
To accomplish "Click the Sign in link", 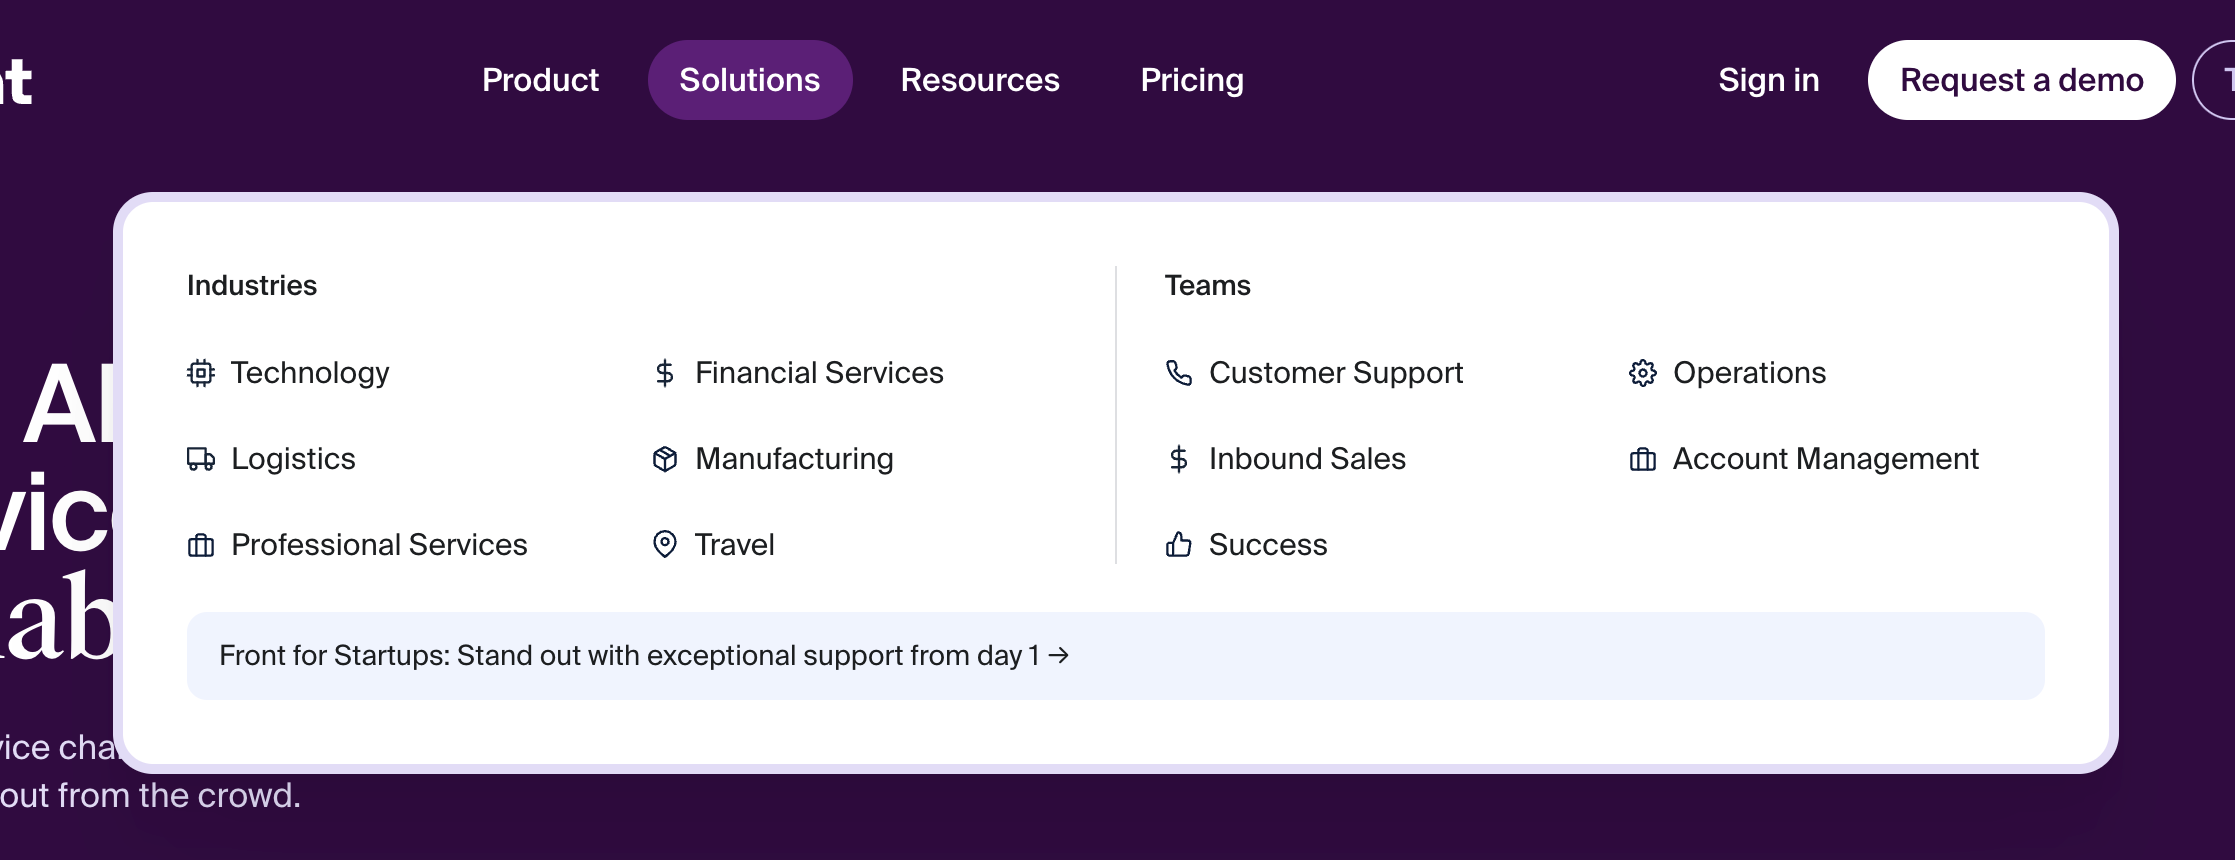I will [x=1768, y=80].
